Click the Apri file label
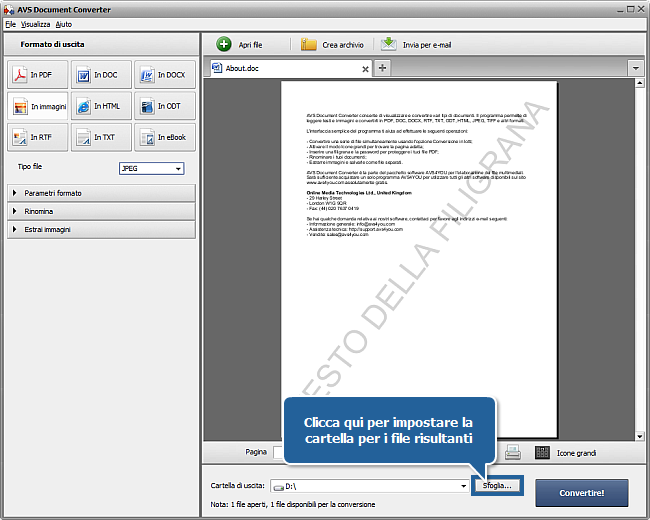Screen dimensions: 650x520 [250, 45]
